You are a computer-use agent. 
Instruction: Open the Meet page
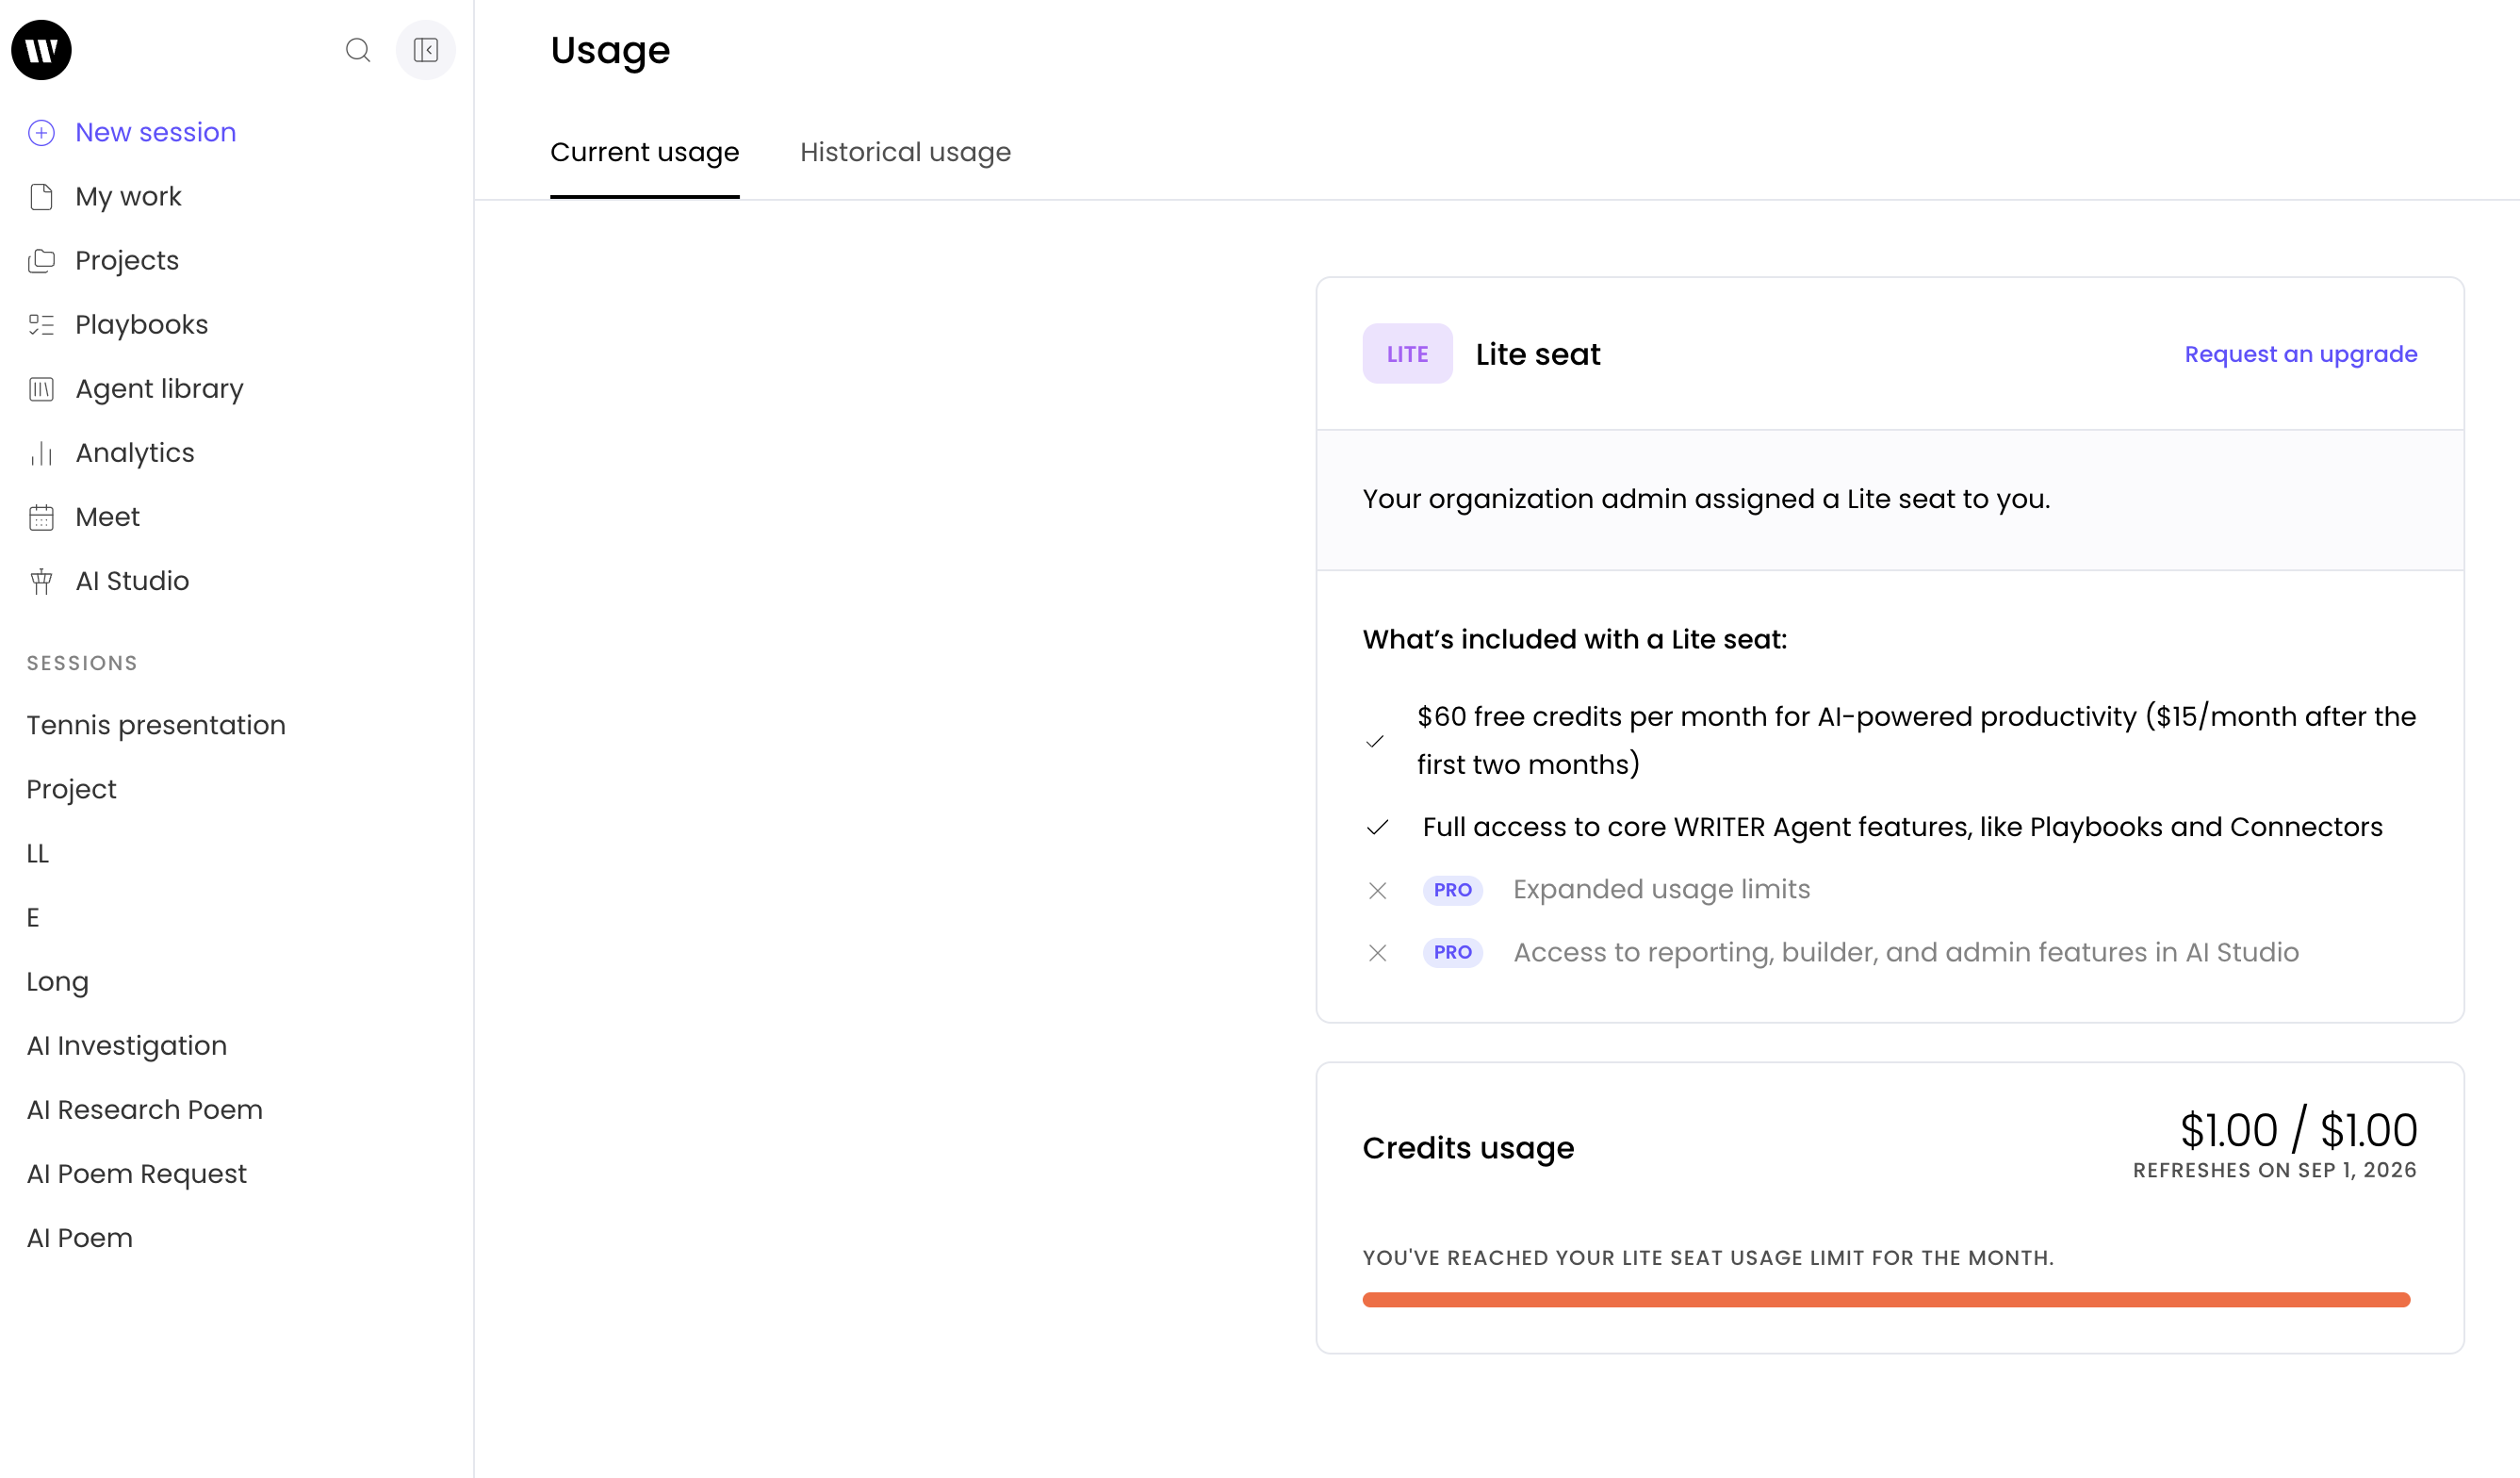[x=107, y=517]
